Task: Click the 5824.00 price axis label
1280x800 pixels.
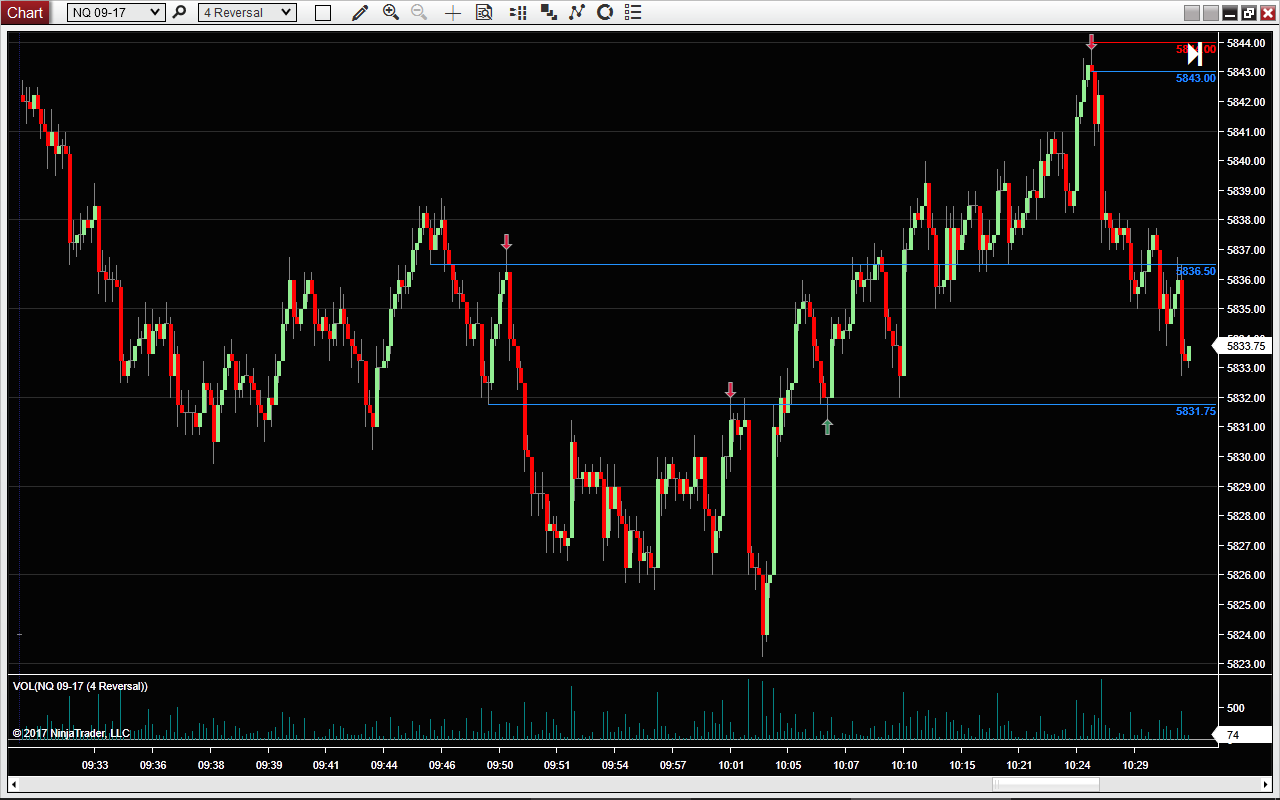Action: pos(1246,634)
